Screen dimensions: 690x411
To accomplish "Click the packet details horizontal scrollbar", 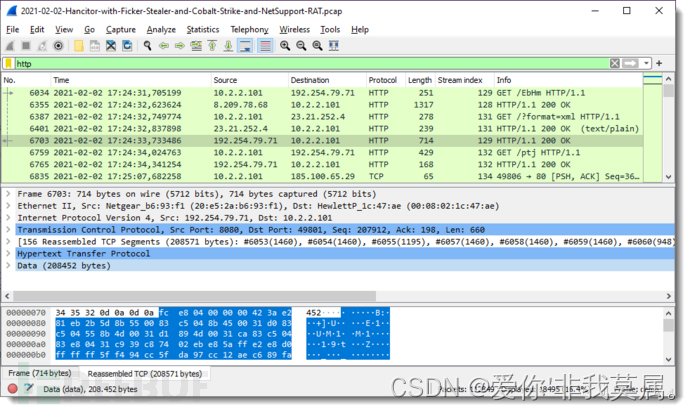I will (x=194, y=296).
